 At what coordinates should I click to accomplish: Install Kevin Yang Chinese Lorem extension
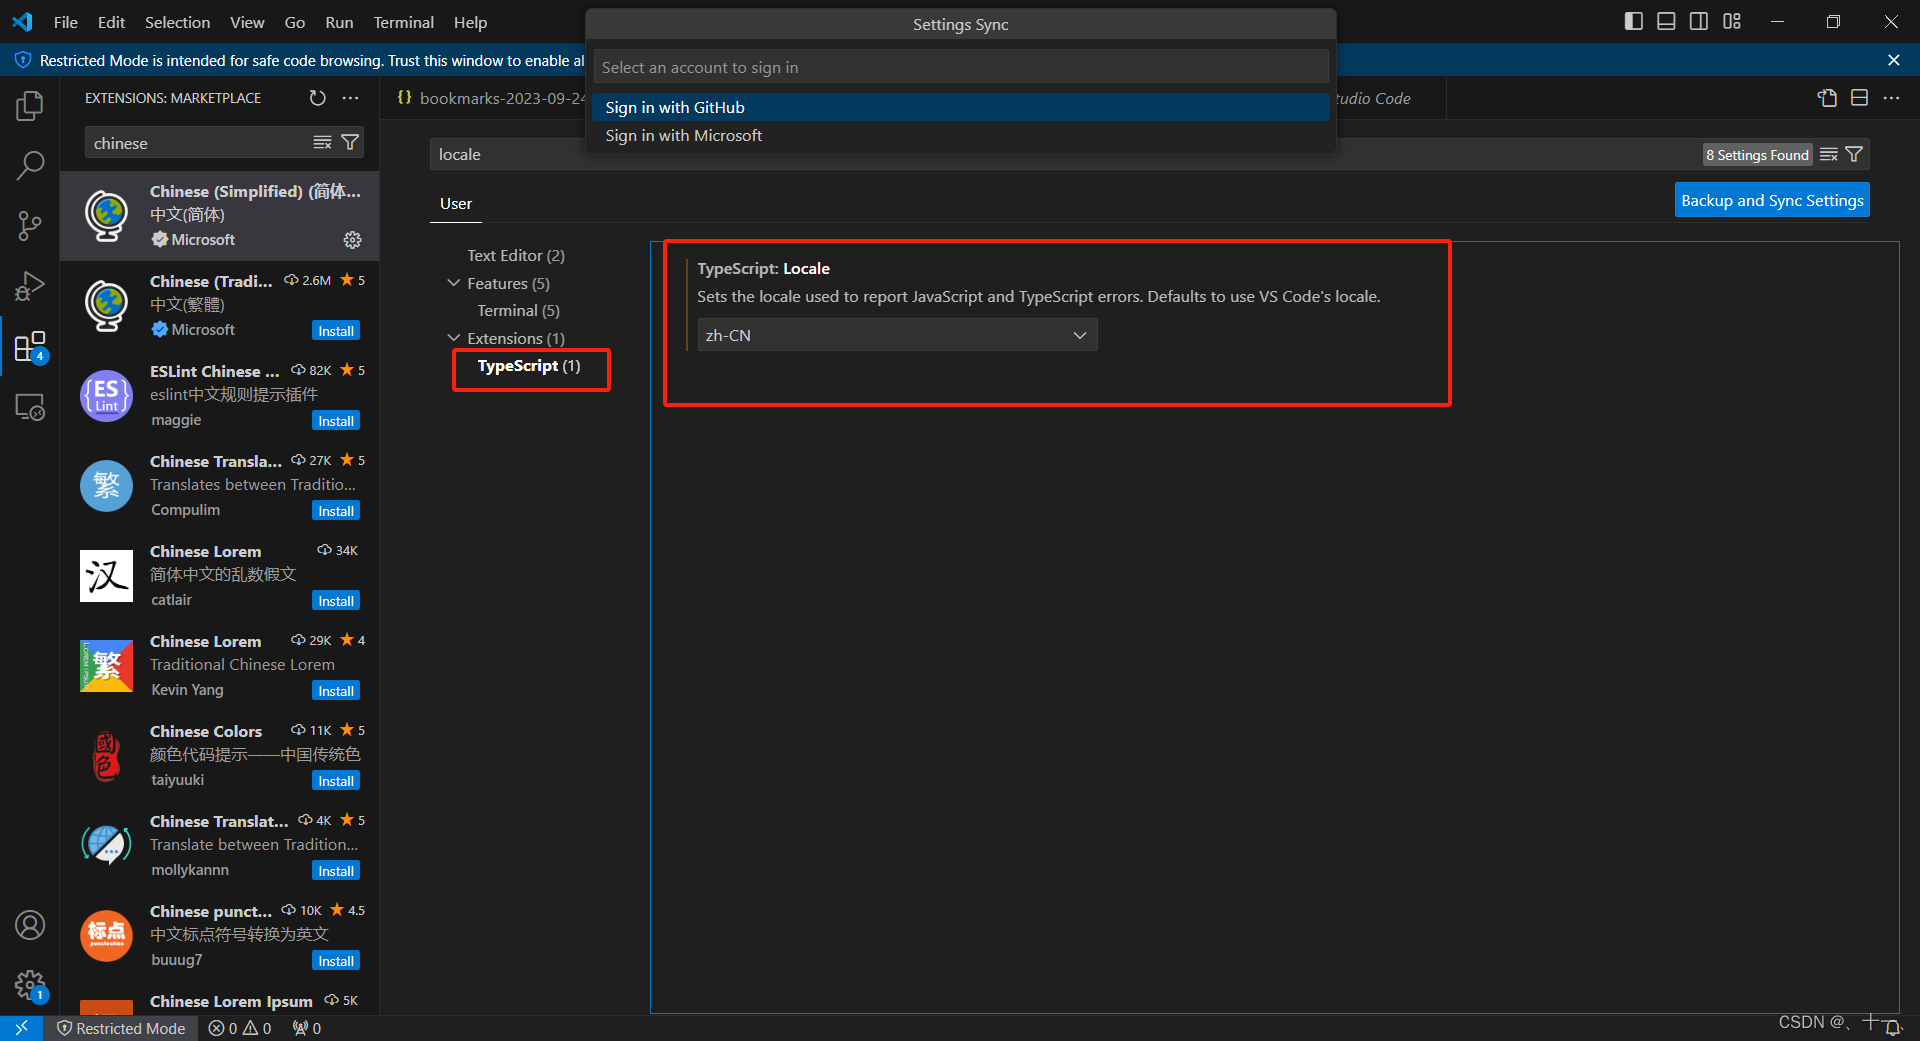(336, 691)
